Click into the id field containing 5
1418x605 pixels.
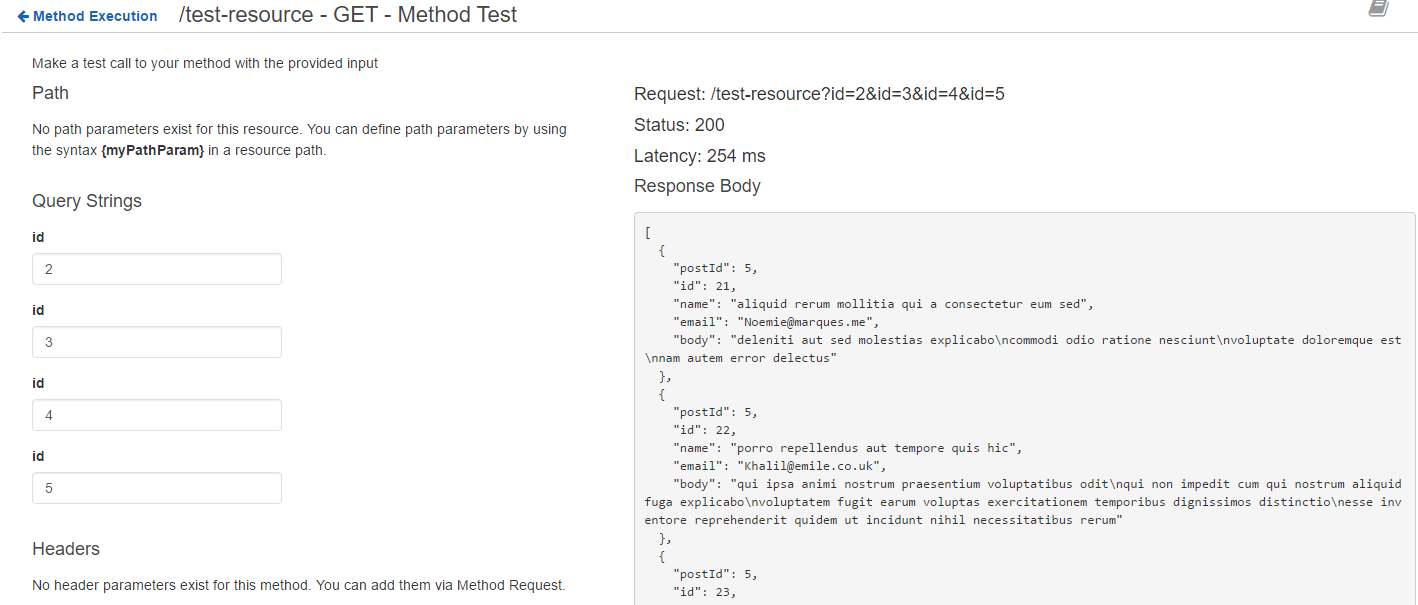click(157, 488)
